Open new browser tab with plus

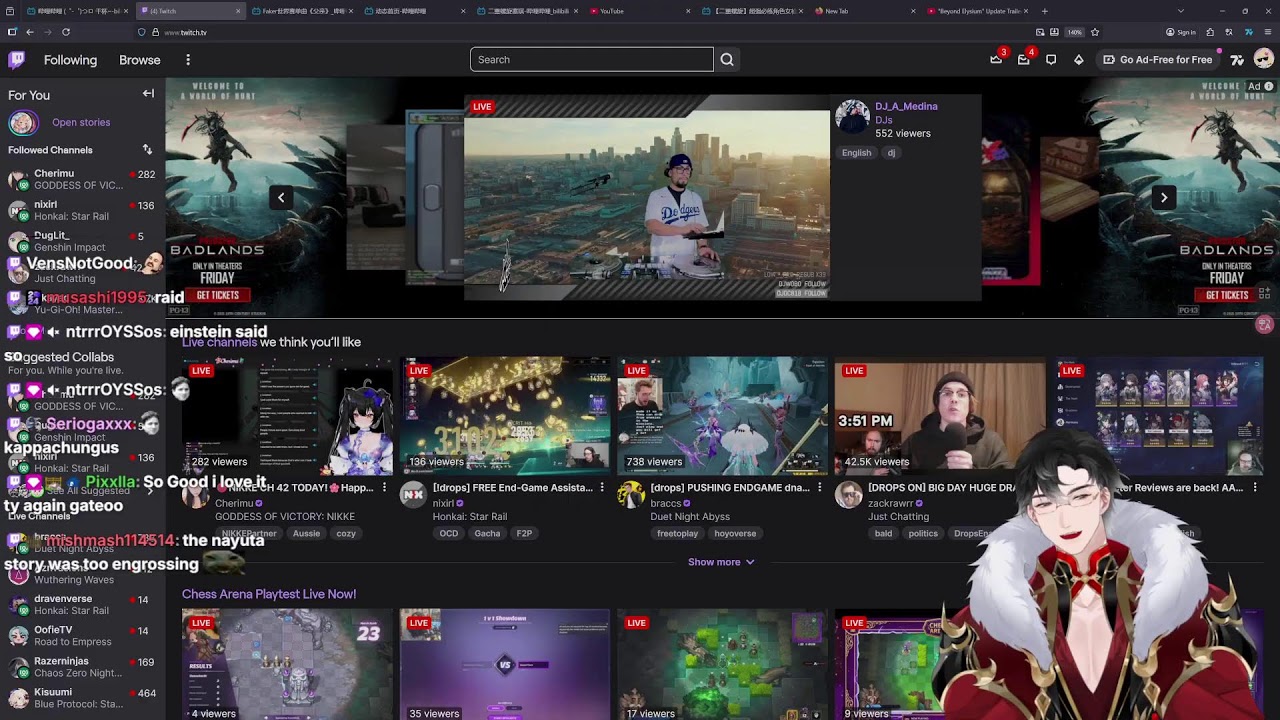(x=1044, y=11)
